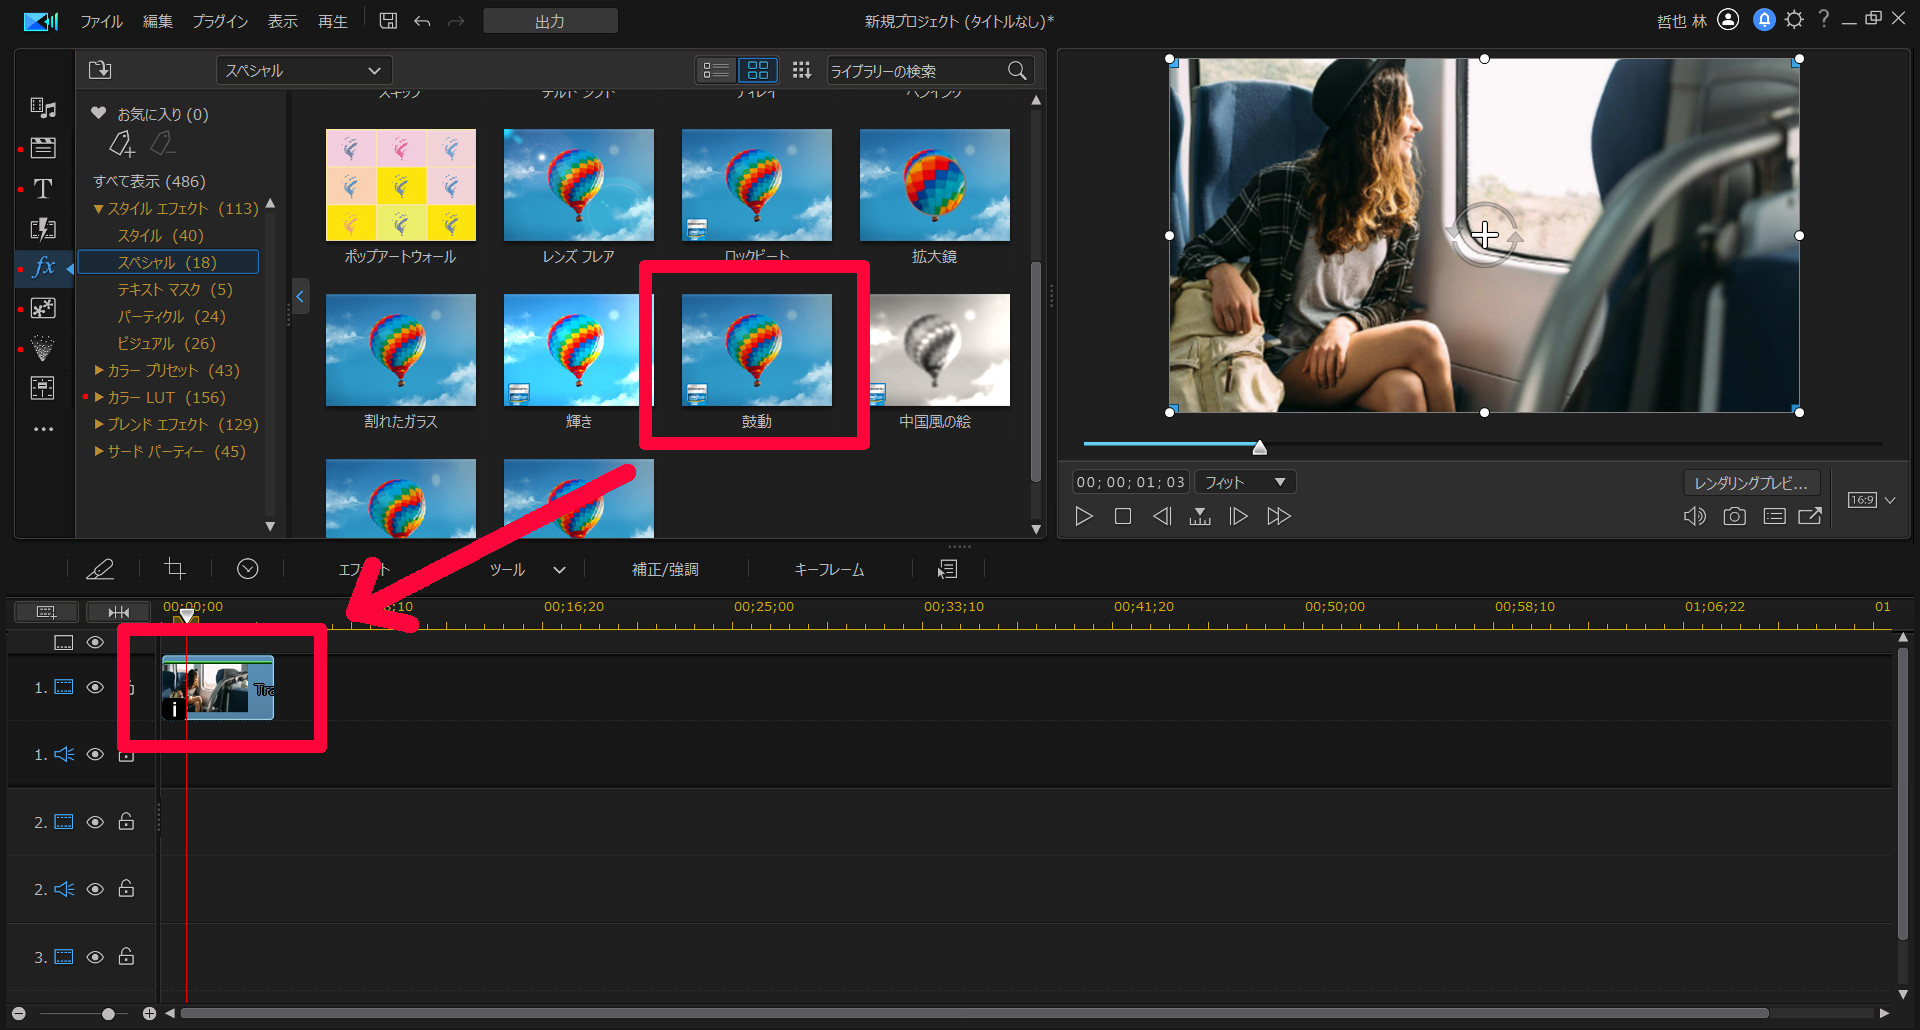The height and width of the screenshot is (1030, 1920).
Task: Toggle lock on video track 2
Action: [127, 822]
